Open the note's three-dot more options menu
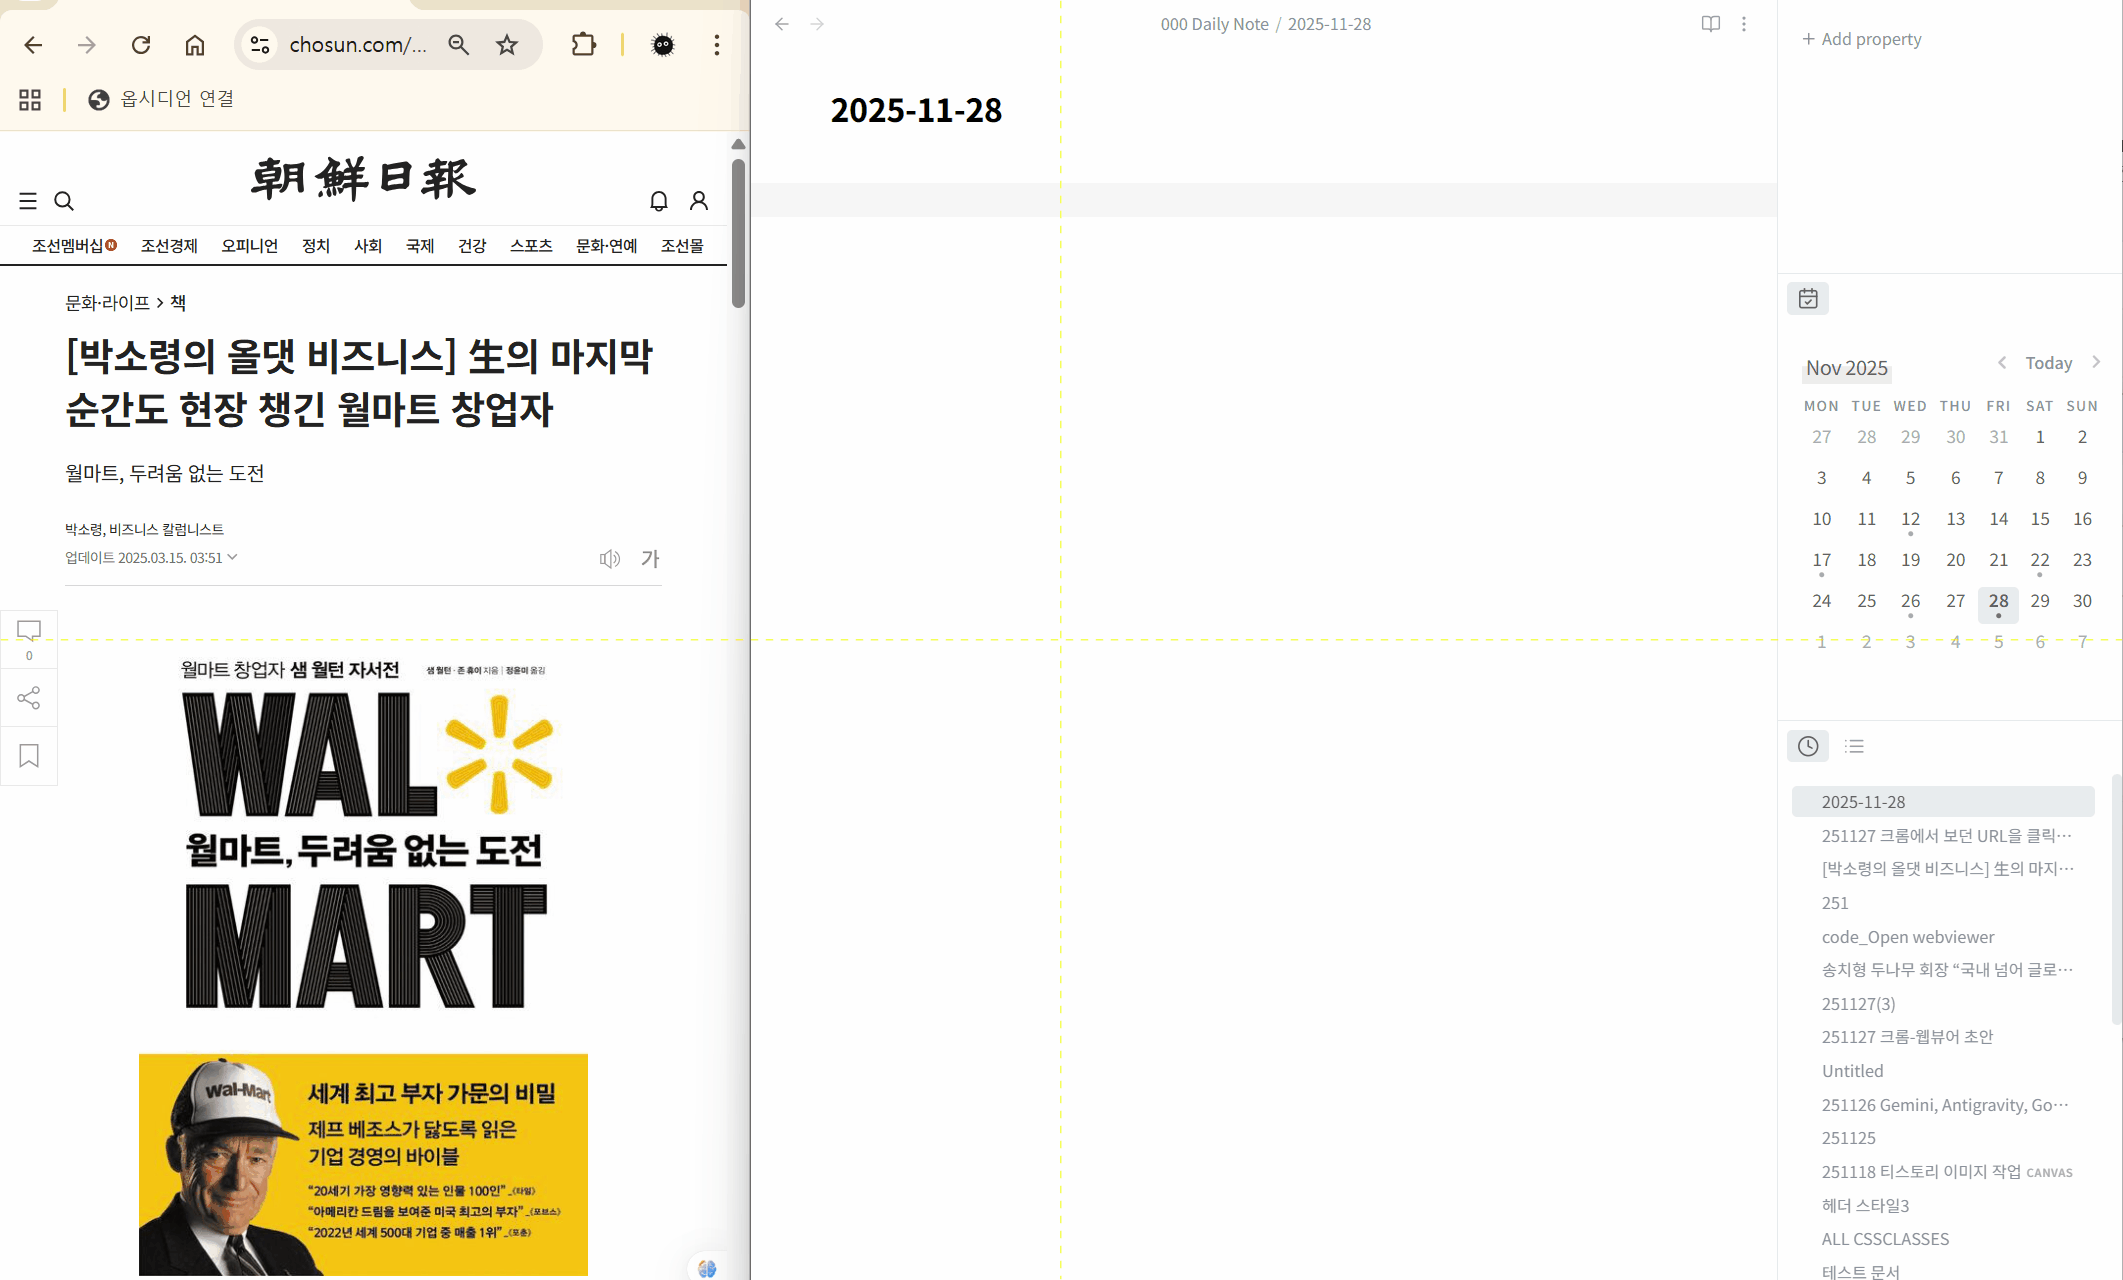This screenshot has height=1280, width=2123. [x=1744, y=24]
